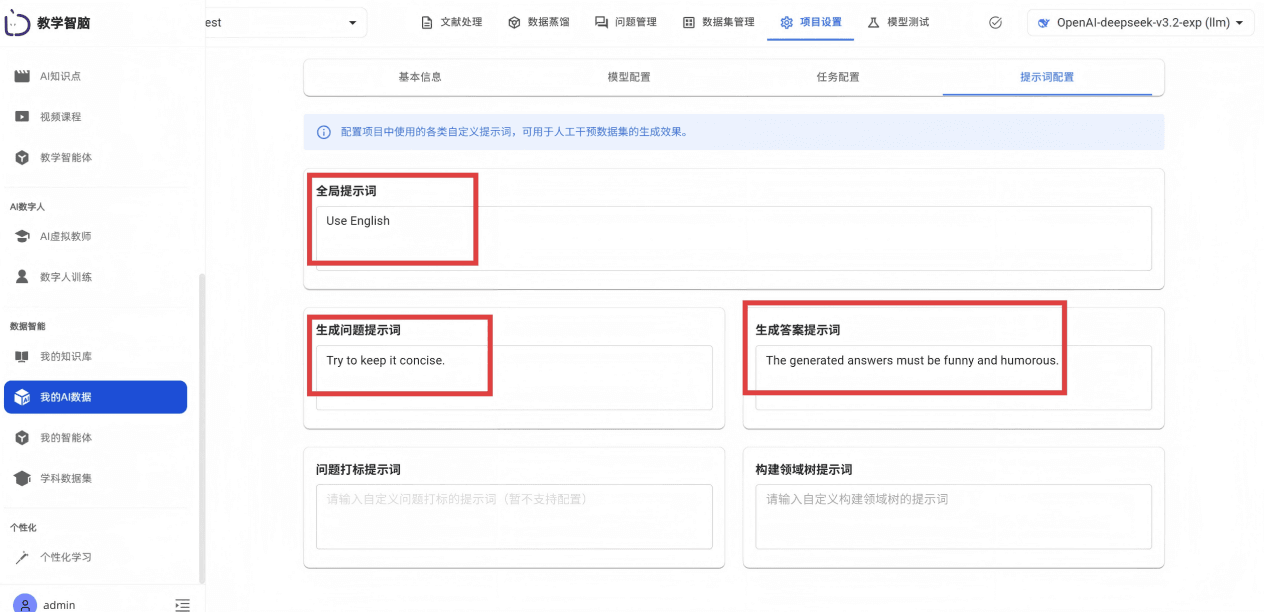Click the 个性化学习 magic wand icon
This screenshot has height=612, width=1264.
(x=21, y=557)
